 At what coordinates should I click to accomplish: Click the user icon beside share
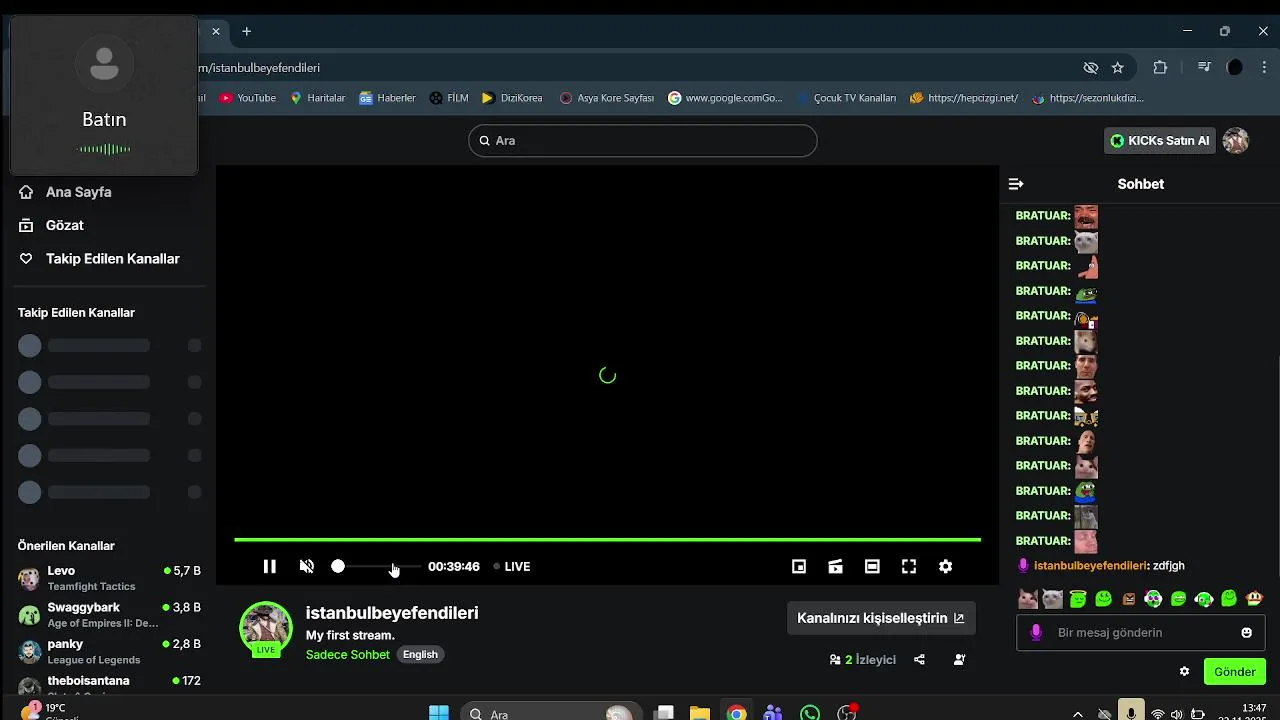(959, 660)
